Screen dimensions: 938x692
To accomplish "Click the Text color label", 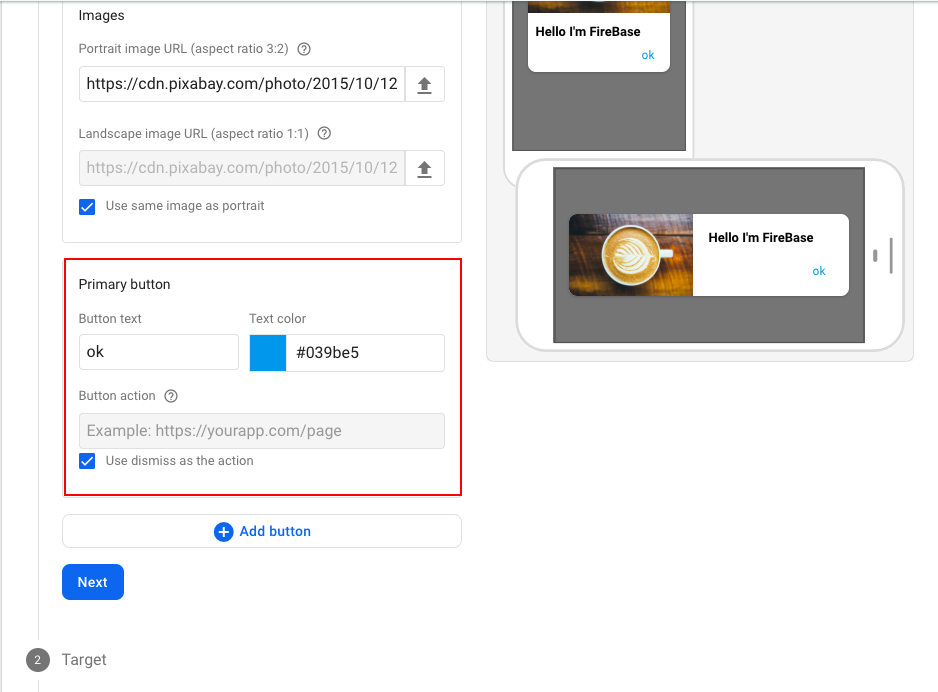I will pyautogui.click(x=278, y=319).
